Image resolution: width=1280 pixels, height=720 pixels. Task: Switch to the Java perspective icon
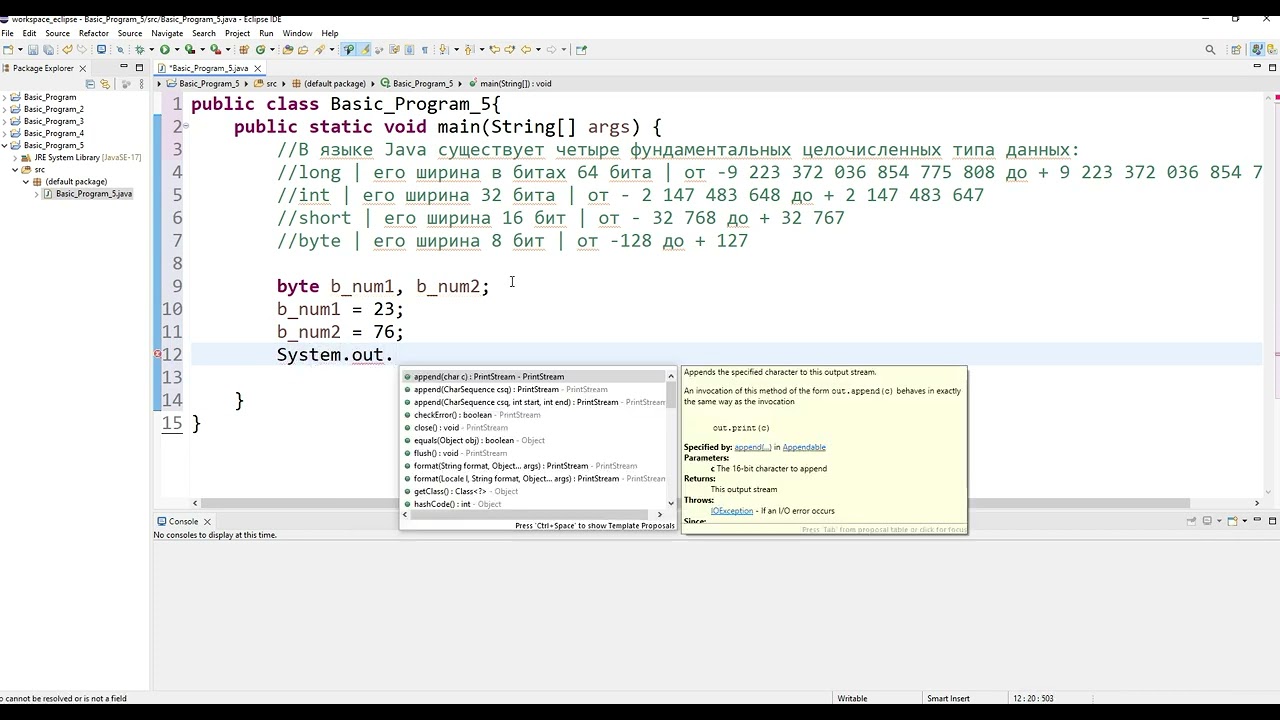click(1257, 49)
